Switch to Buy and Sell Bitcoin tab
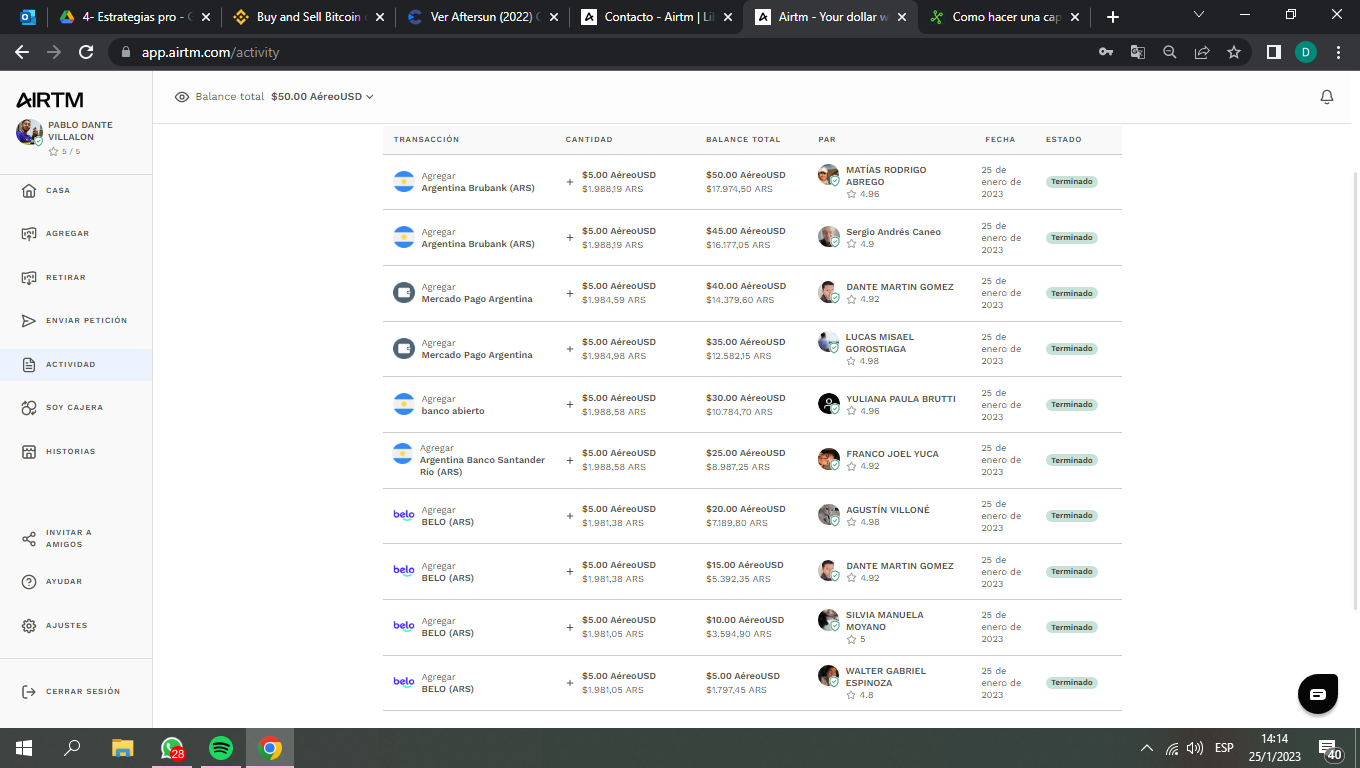Image resolution: width=1360 pixels, height=768 pixels. coord(307,17)
